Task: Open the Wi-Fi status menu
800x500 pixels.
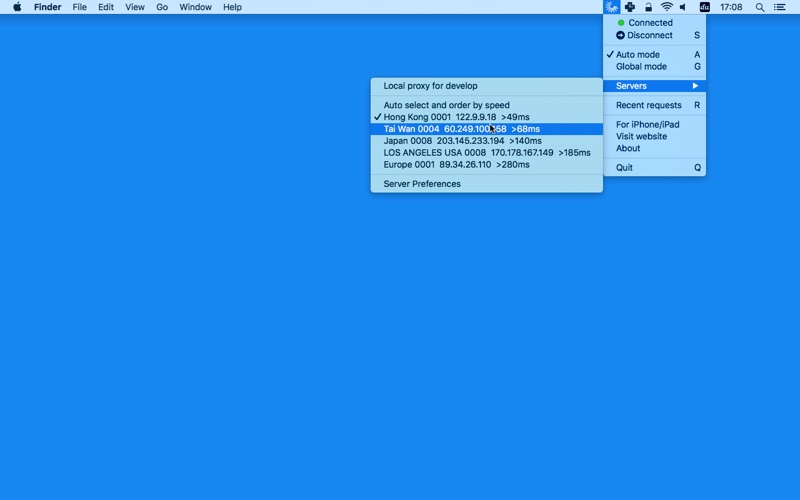Action: coord(666,7)
